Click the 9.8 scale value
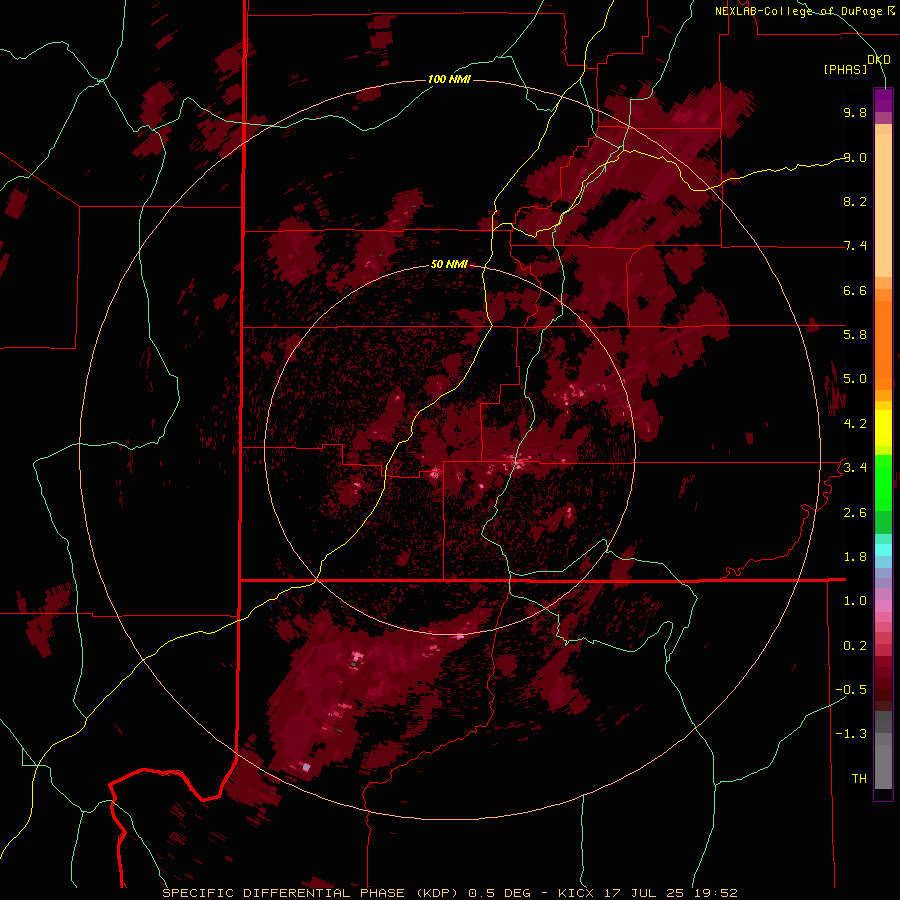 [855, 112]
